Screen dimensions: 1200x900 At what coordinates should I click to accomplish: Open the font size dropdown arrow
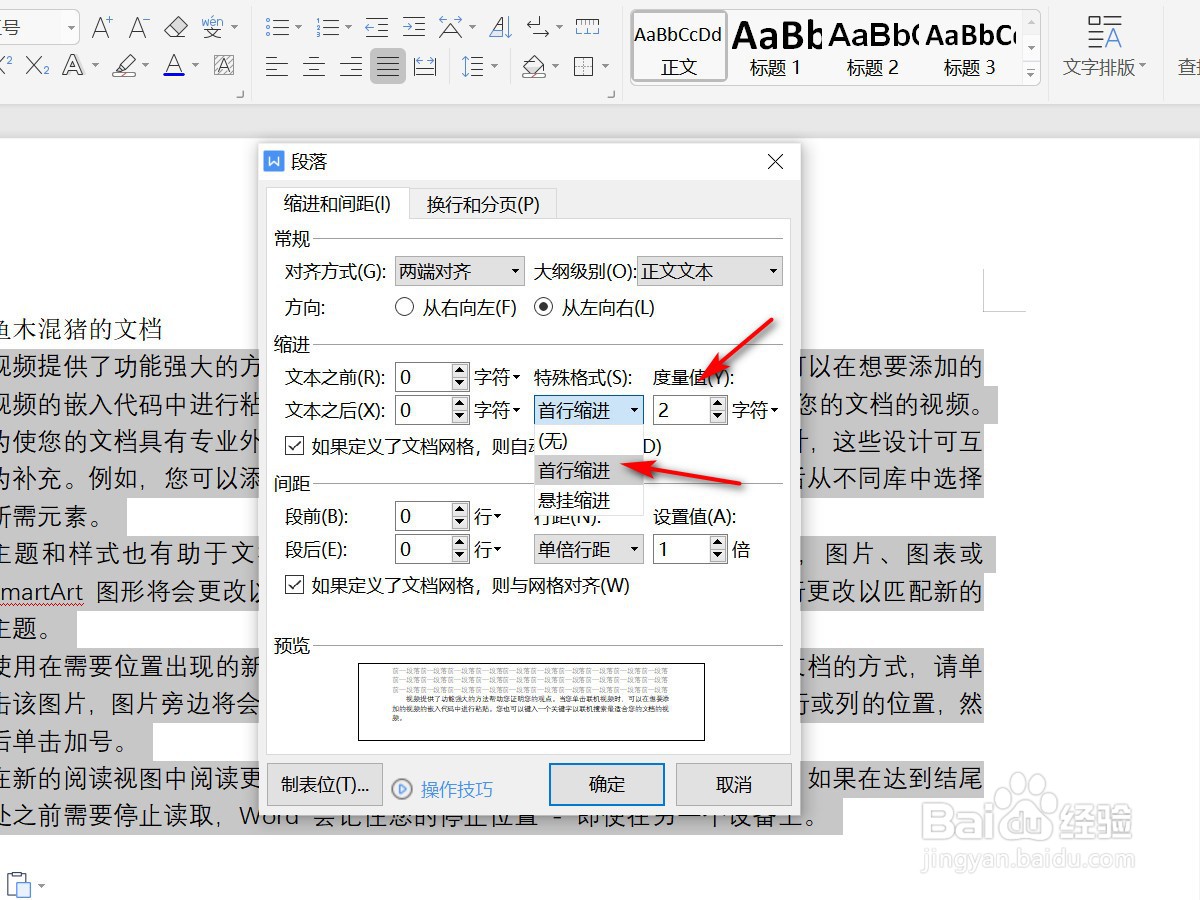coord(70,27)
